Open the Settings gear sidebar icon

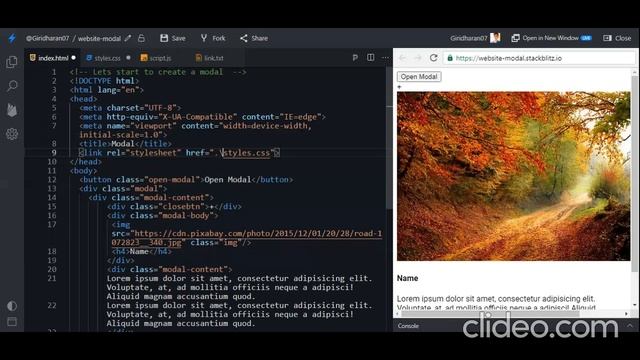(12, 134)
